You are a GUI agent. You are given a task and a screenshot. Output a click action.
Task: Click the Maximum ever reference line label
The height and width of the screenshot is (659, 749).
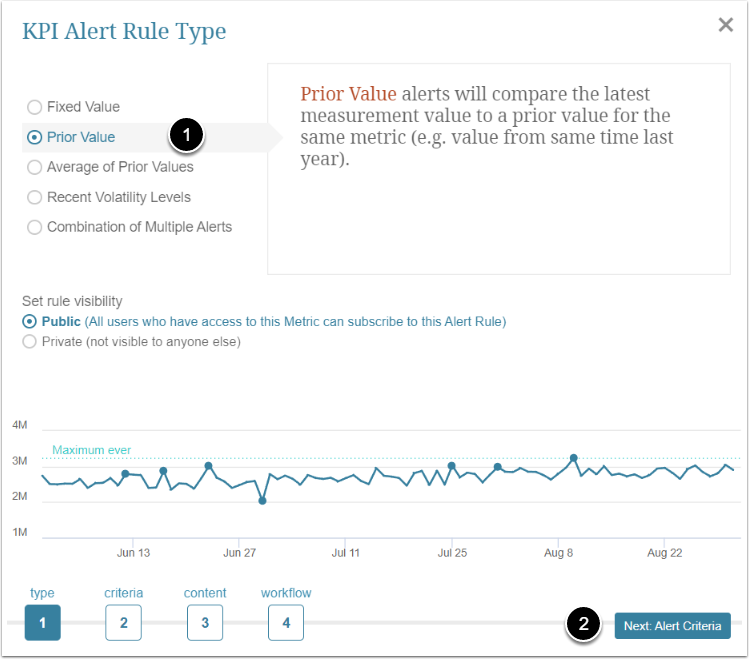(92, 450)
